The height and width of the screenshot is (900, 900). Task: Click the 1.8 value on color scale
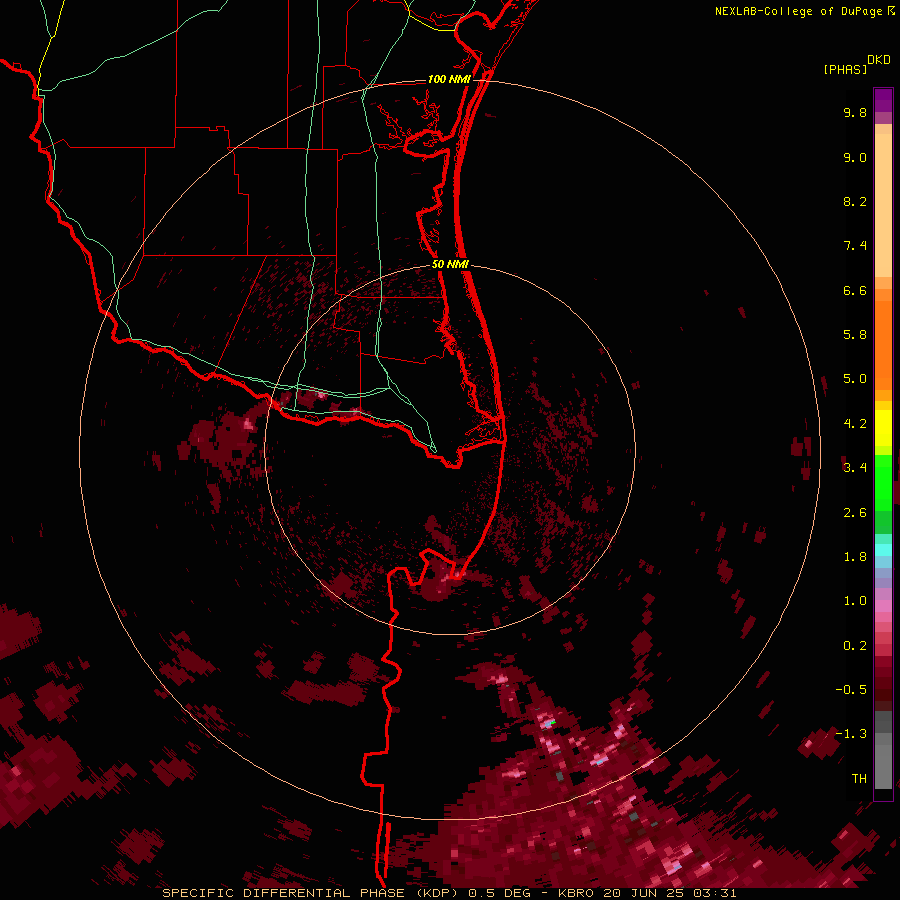tap(855, 557)
